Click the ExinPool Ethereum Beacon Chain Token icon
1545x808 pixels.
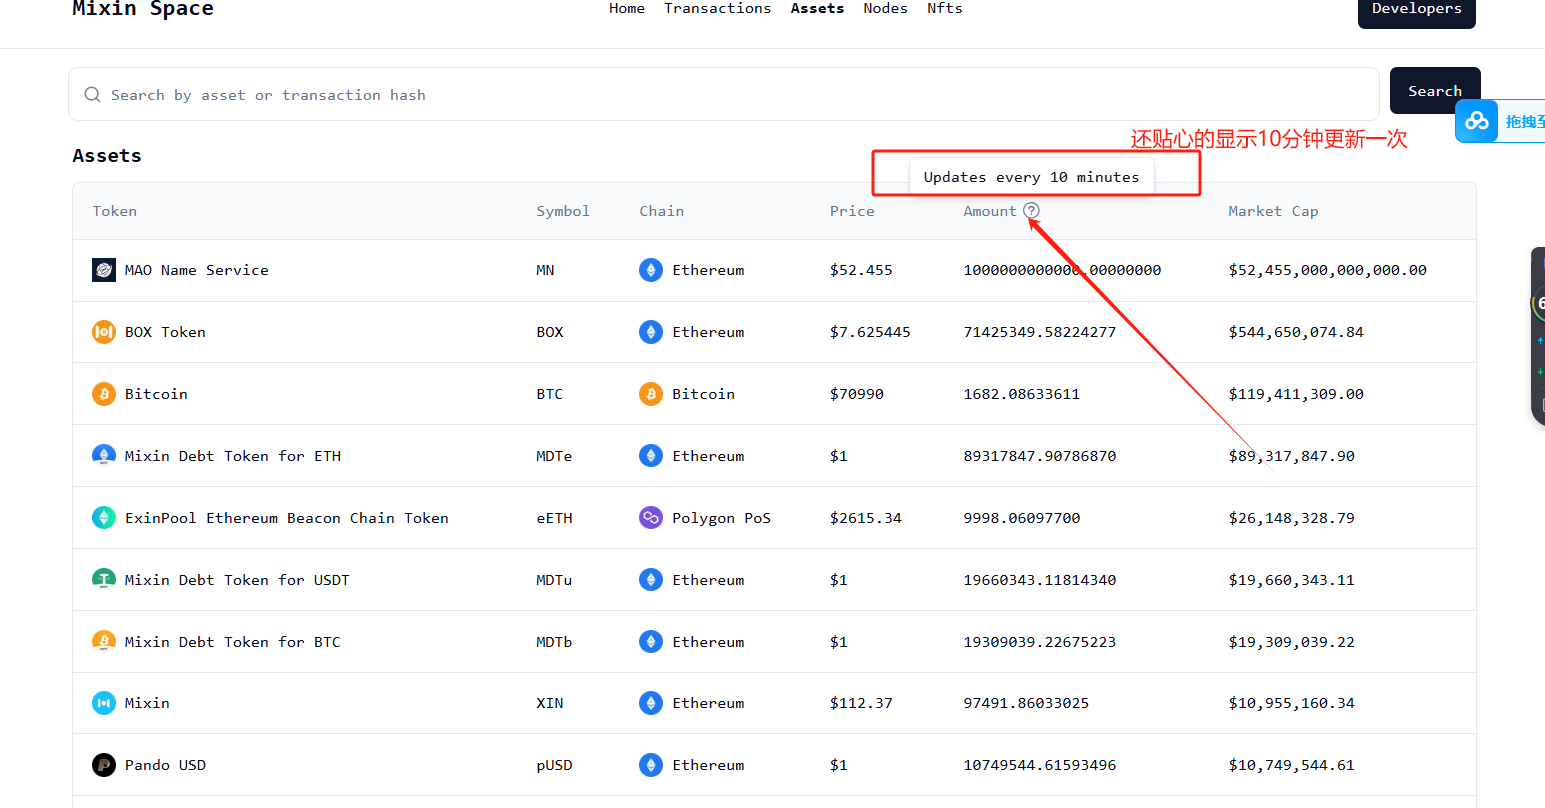[x=104, y=518]
